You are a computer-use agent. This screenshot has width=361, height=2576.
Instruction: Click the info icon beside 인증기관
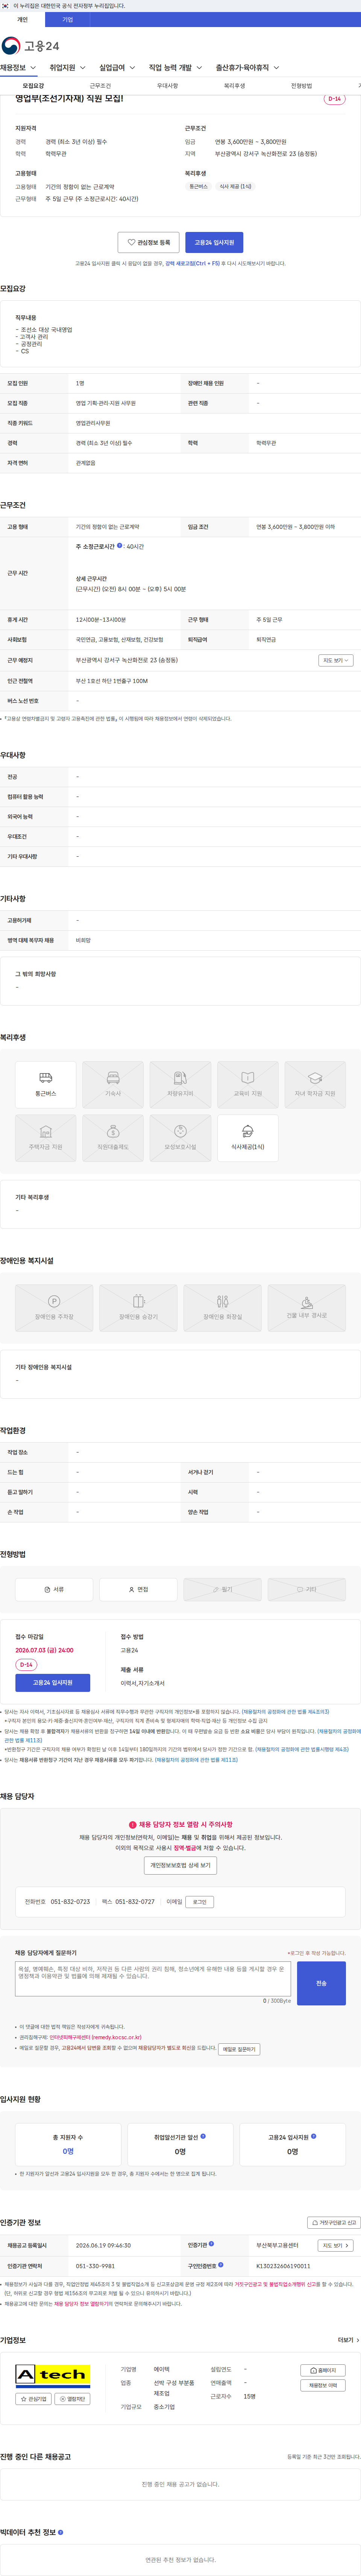[x=211, y=2244]
